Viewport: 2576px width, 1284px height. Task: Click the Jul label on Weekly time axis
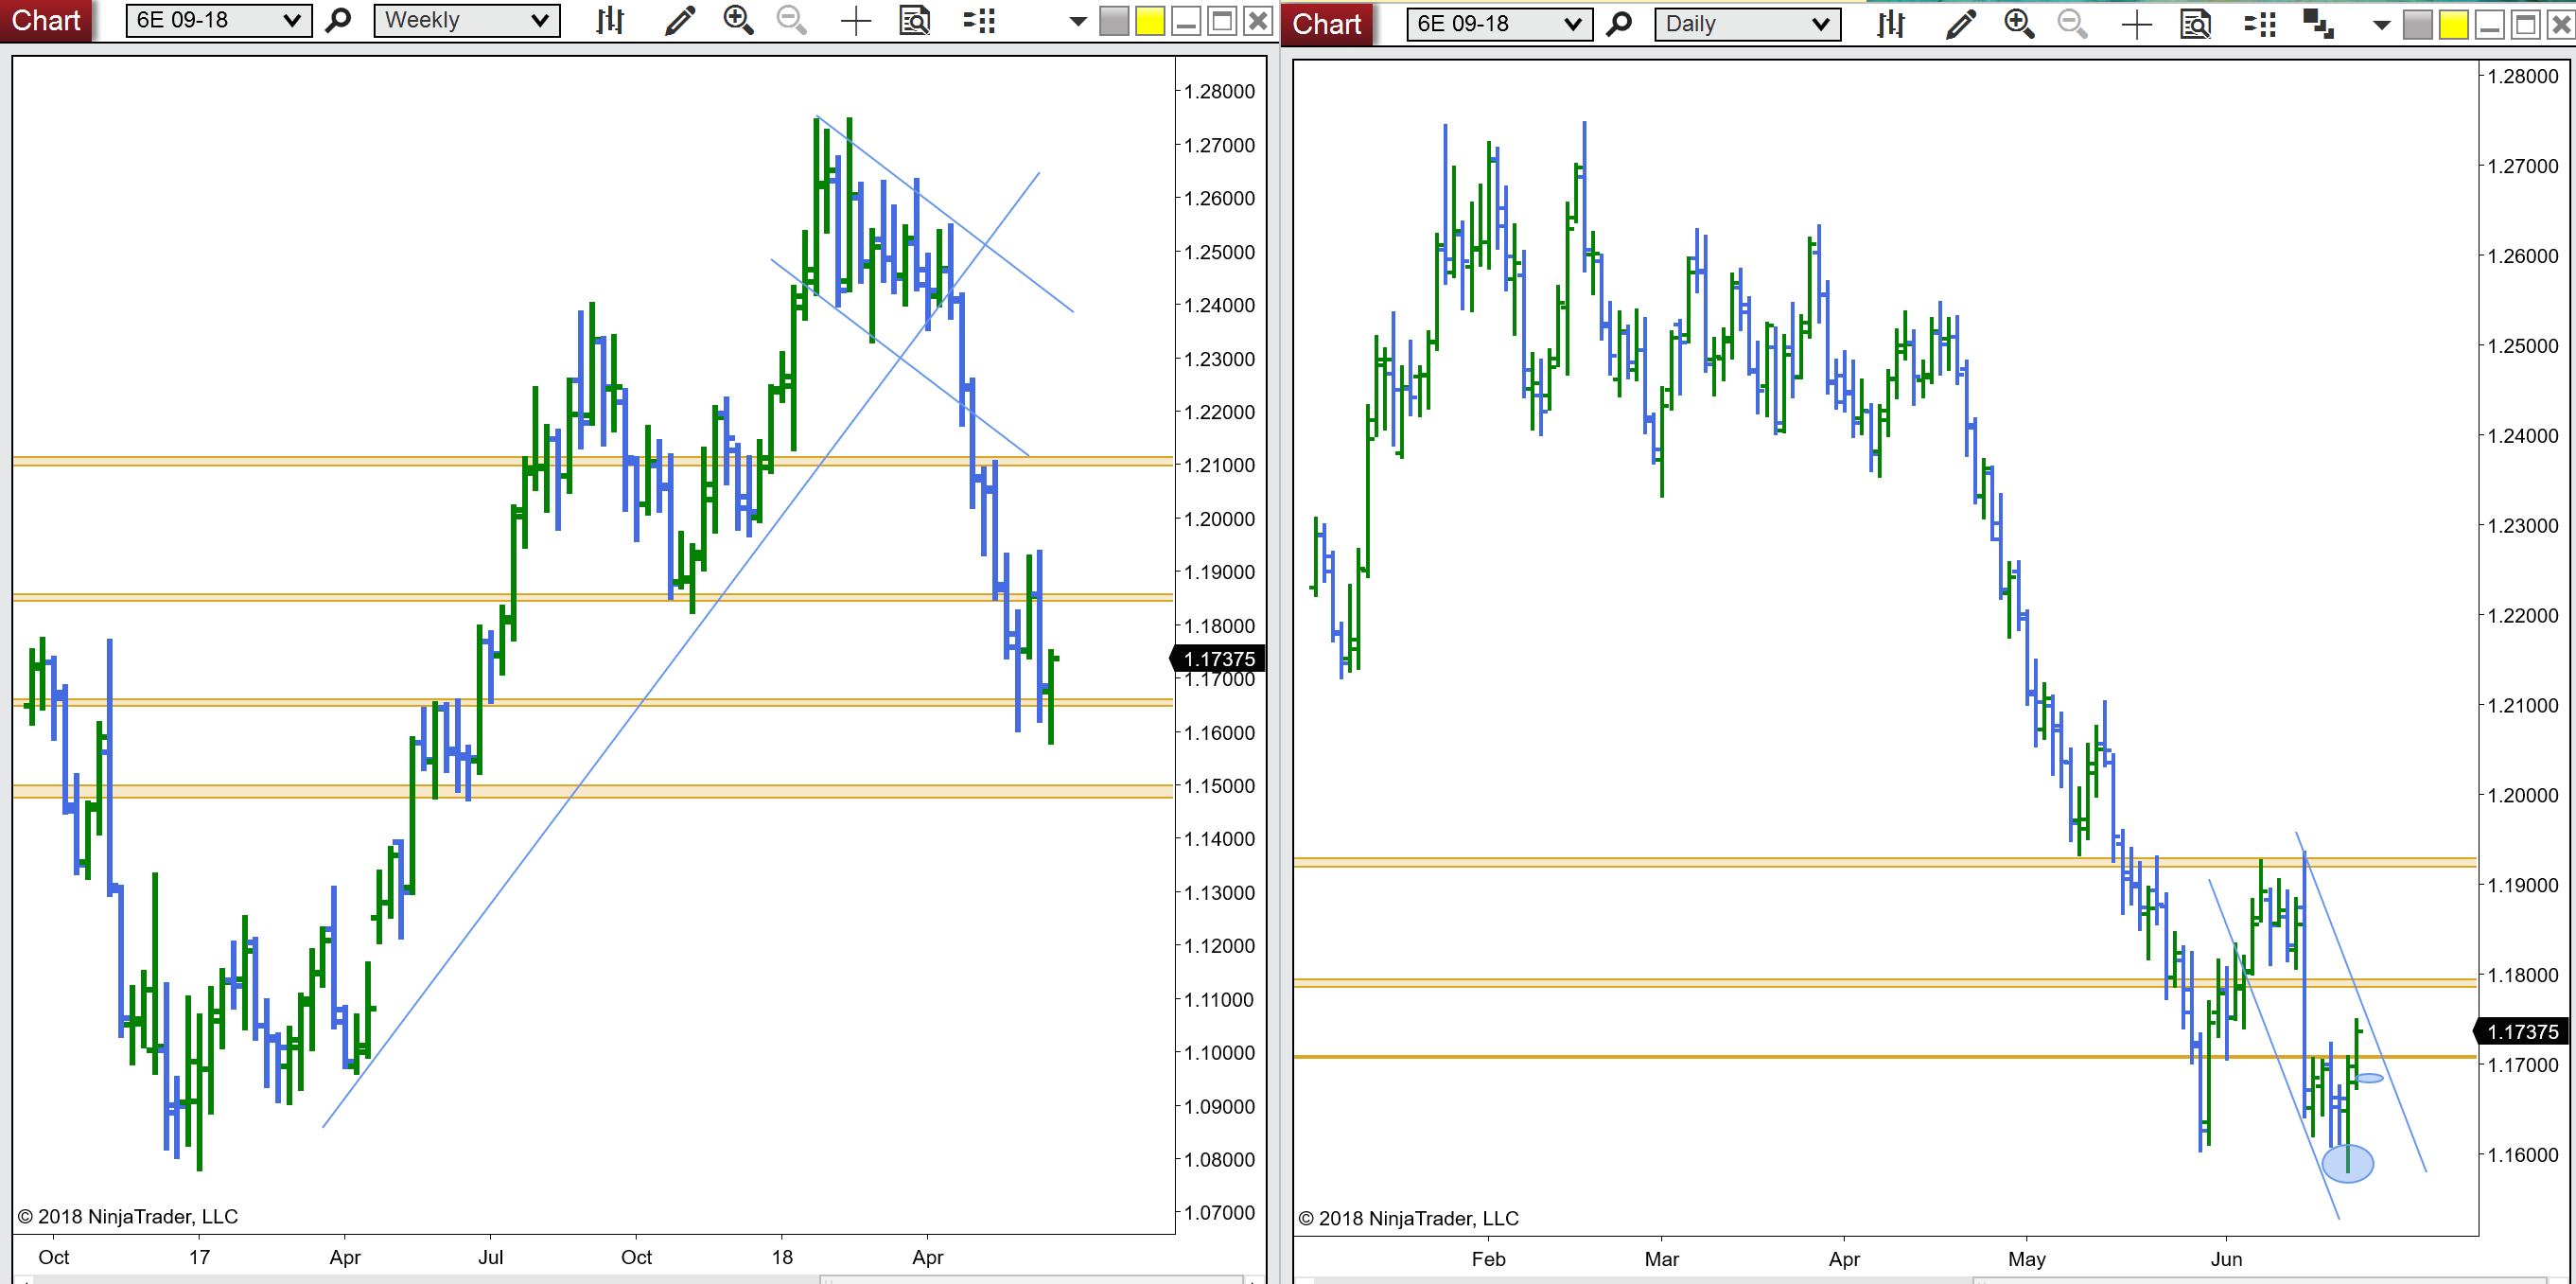490,1257
